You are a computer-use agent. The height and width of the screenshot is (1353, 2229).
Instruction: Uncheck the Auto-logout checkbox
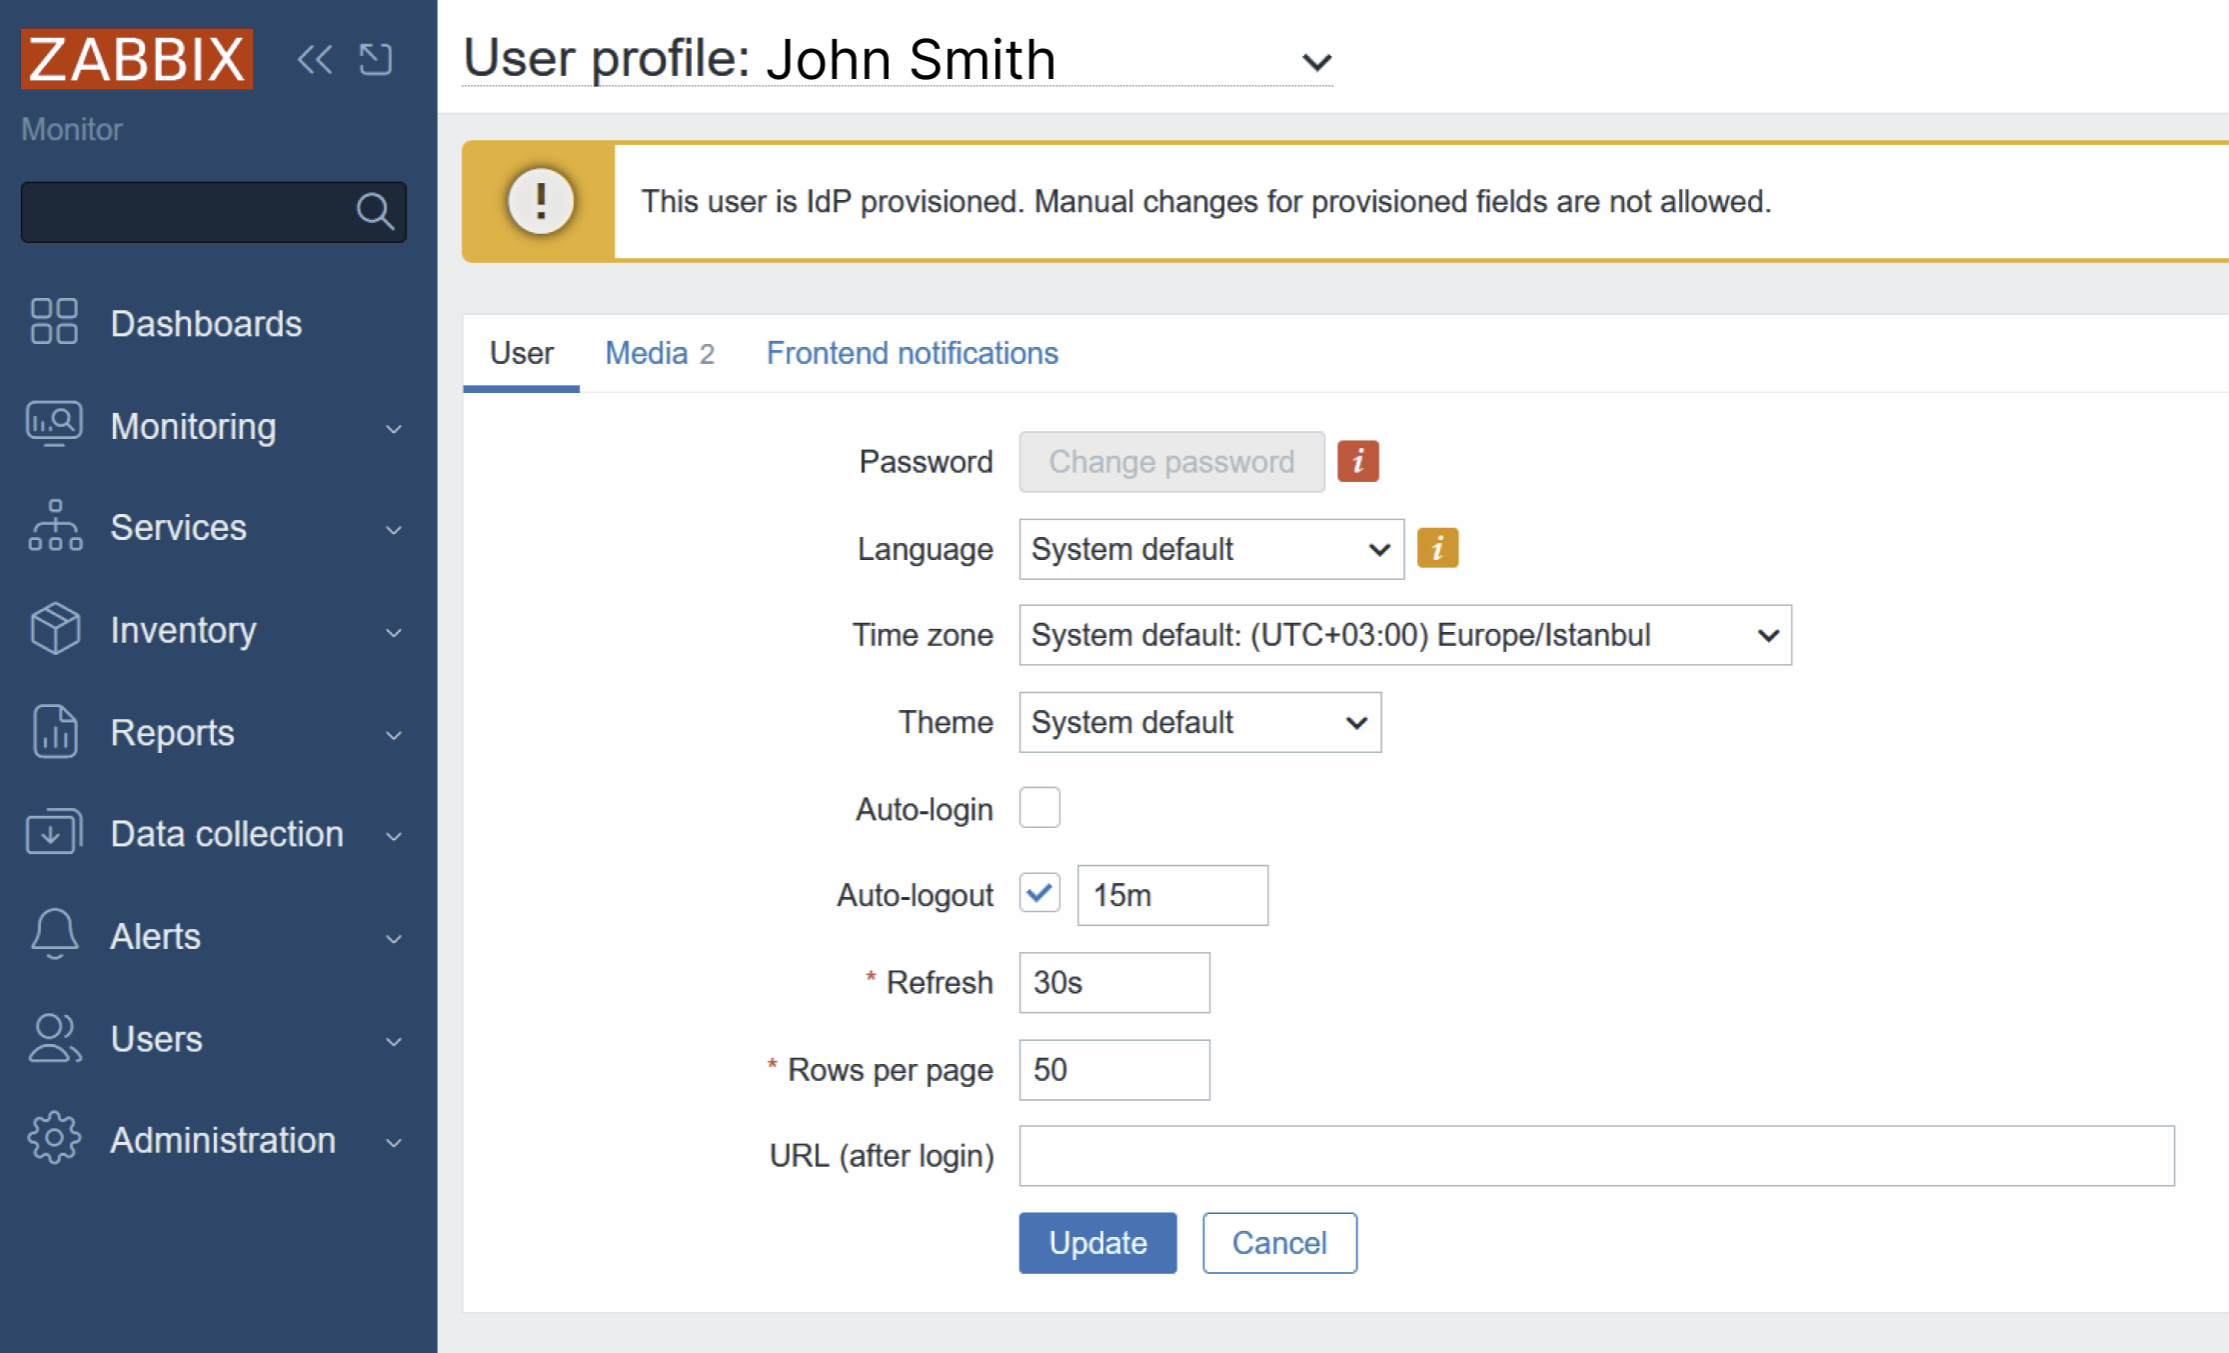click(x=1039, y=893)
